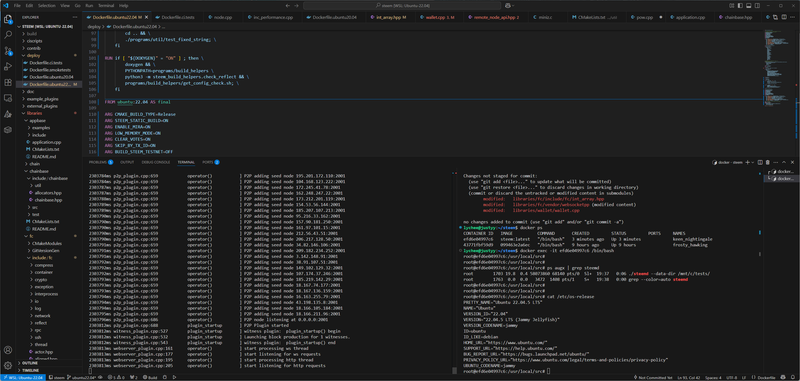The width and height of the screenshot is (800, 381).
Task: Open the Explorer view in the activity bar
Action: (8, 20)
